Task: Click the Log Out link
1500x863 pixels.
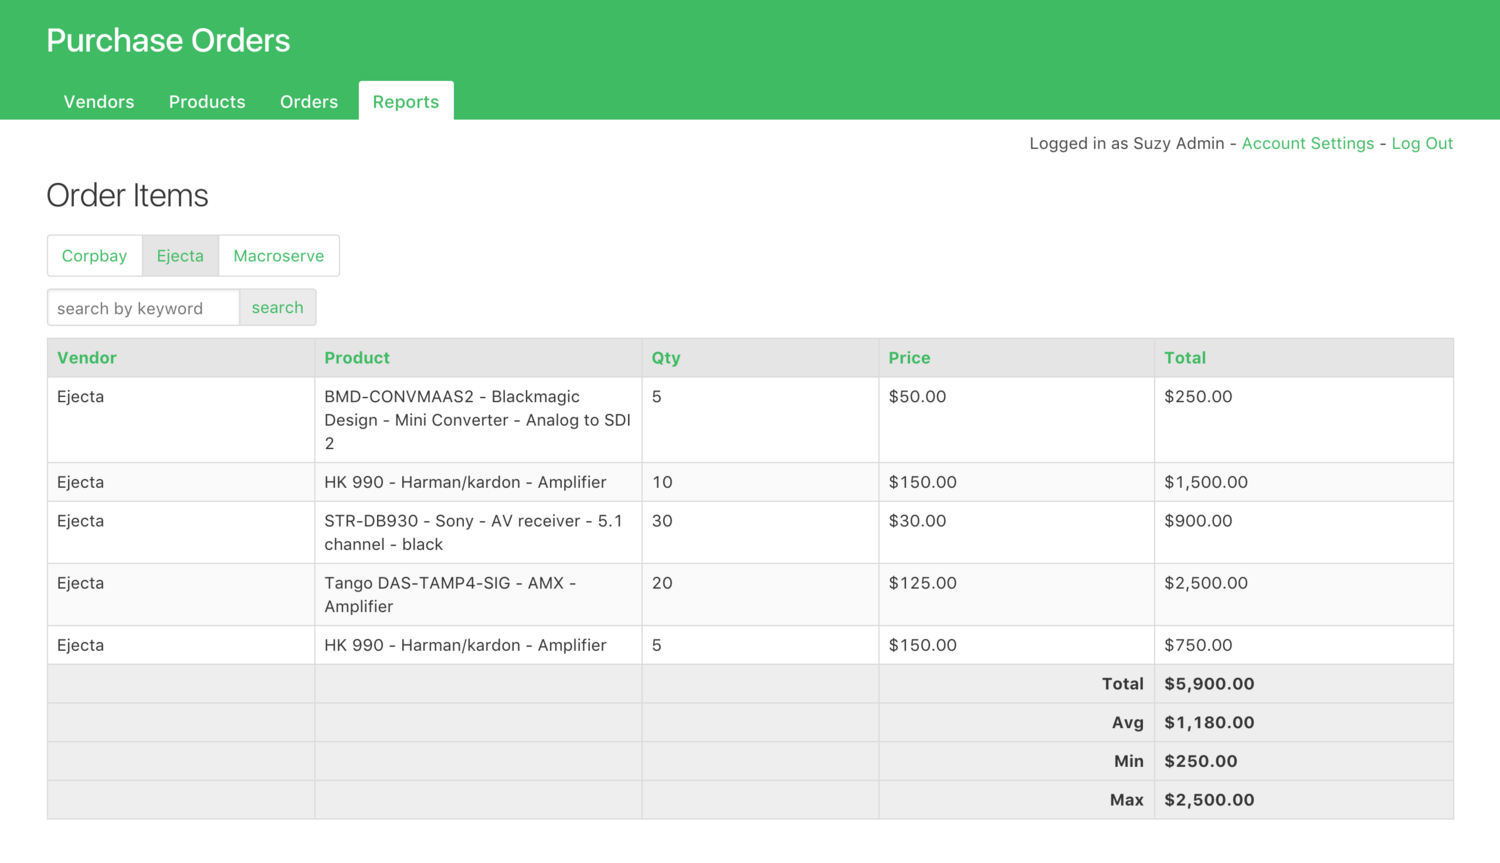Action: click(1422, 144)
